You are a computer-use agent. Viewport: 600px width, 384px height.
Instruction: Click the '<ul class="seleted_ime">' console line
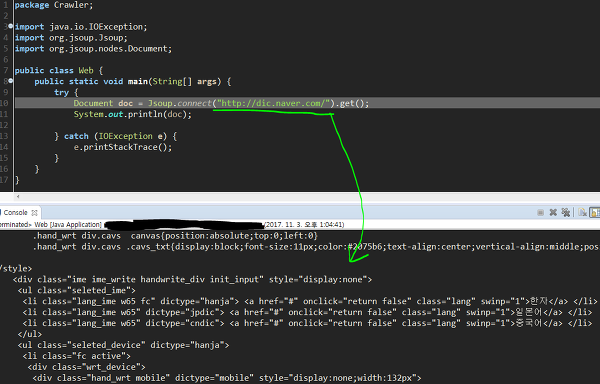click(77, 290)
